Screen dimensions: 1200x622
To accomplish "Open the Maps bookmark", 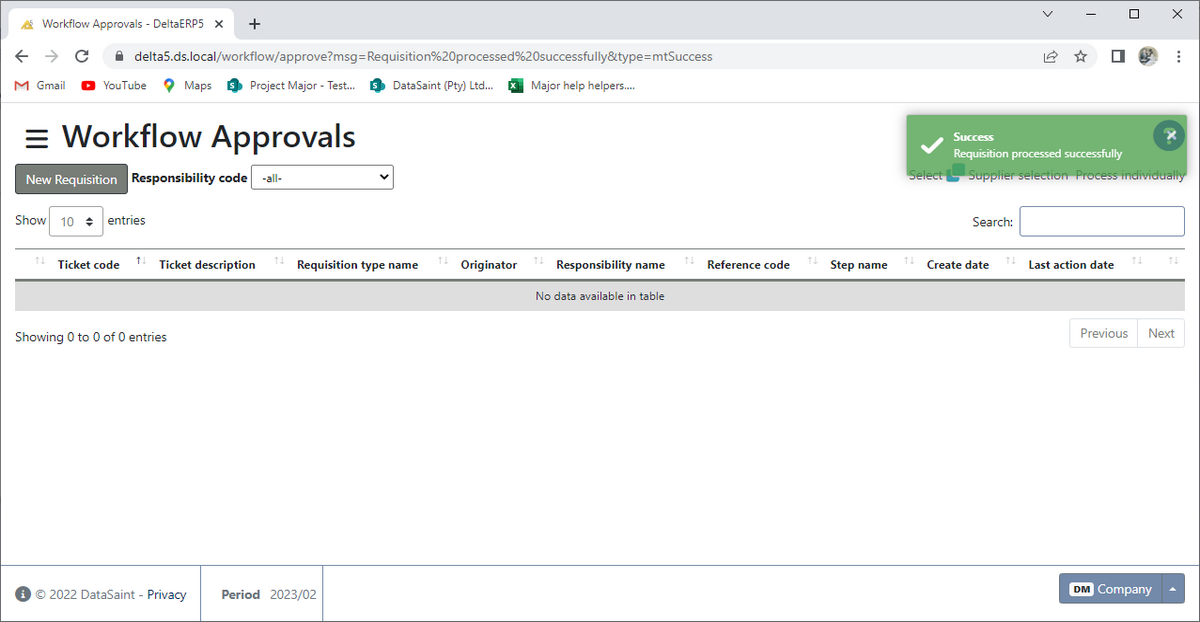I will pyautogui.click(x=187, y=86).
